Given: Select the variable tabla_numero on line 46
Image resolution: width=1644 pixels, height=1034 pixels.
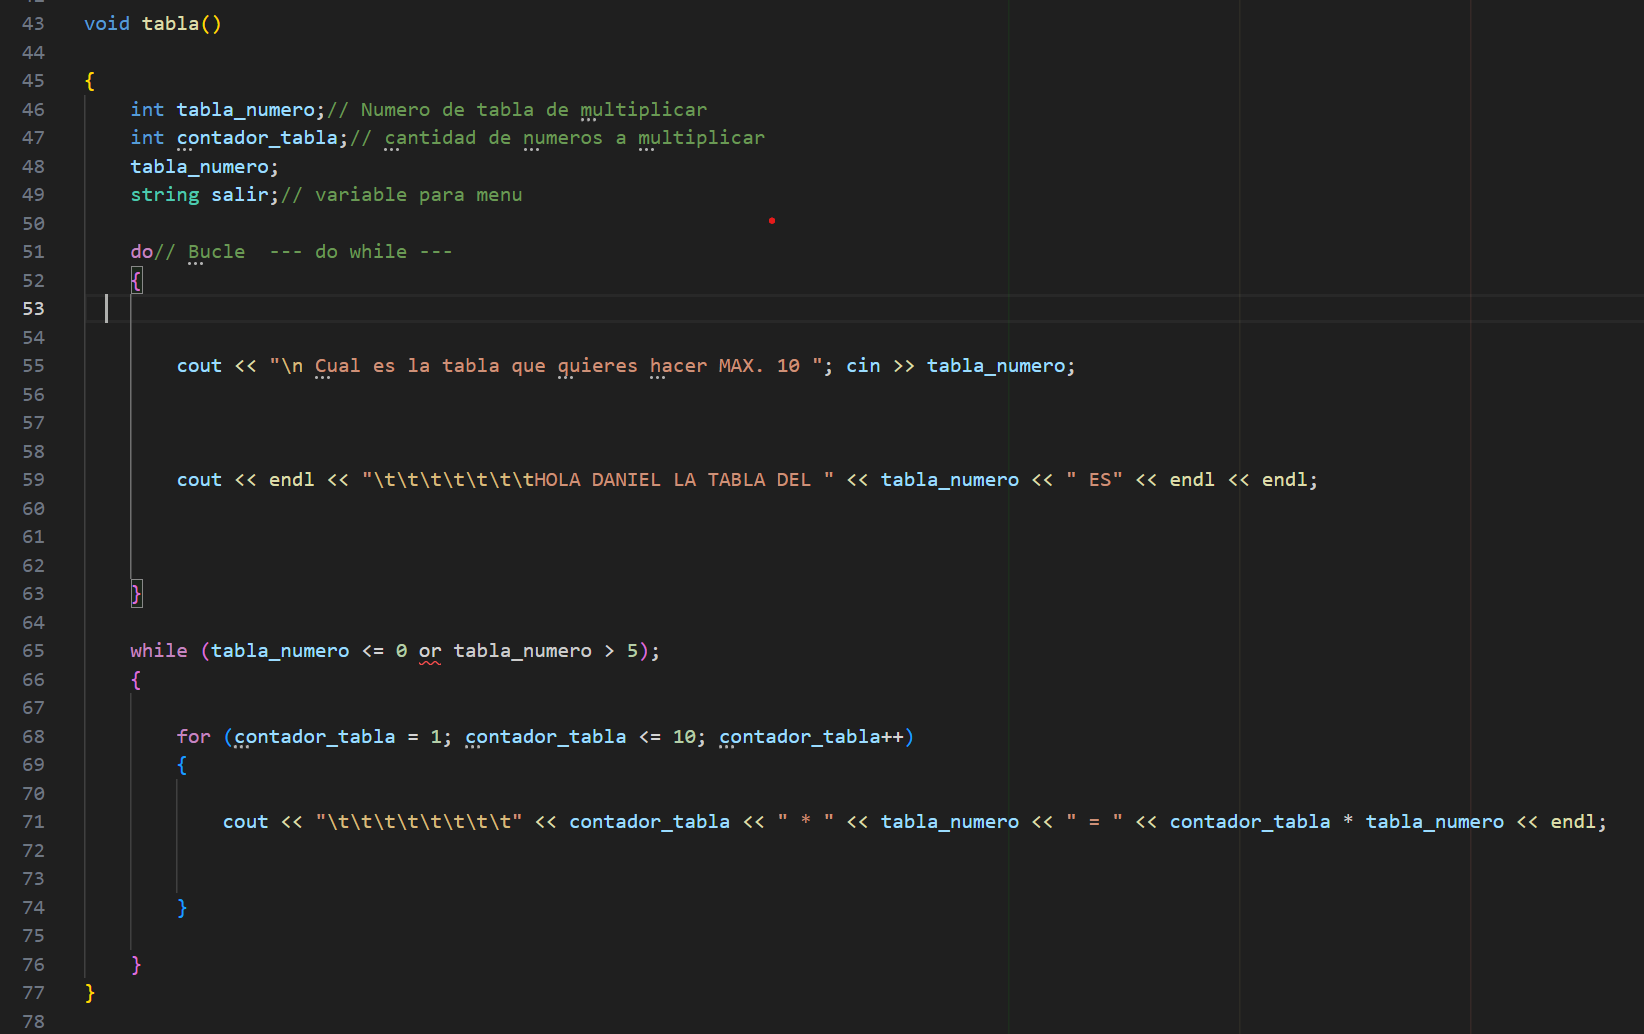Looking at the screenshot, I should (x=246, y=109).
